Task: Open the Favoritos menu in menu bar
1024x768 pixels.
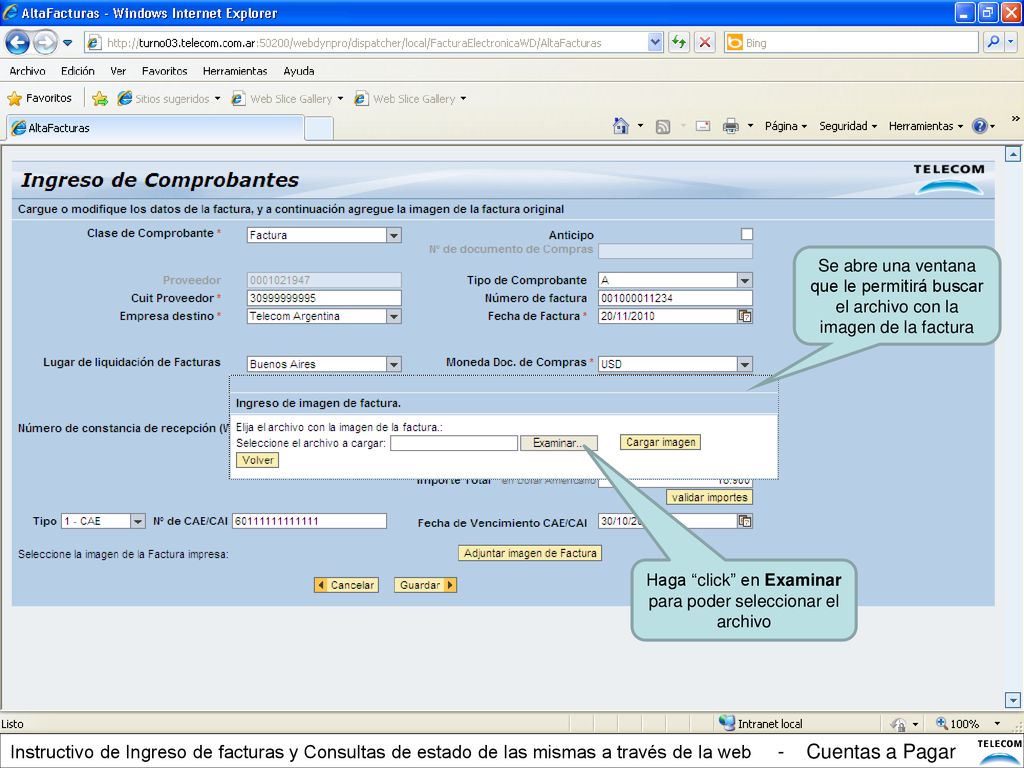Action: click(165, 71)
